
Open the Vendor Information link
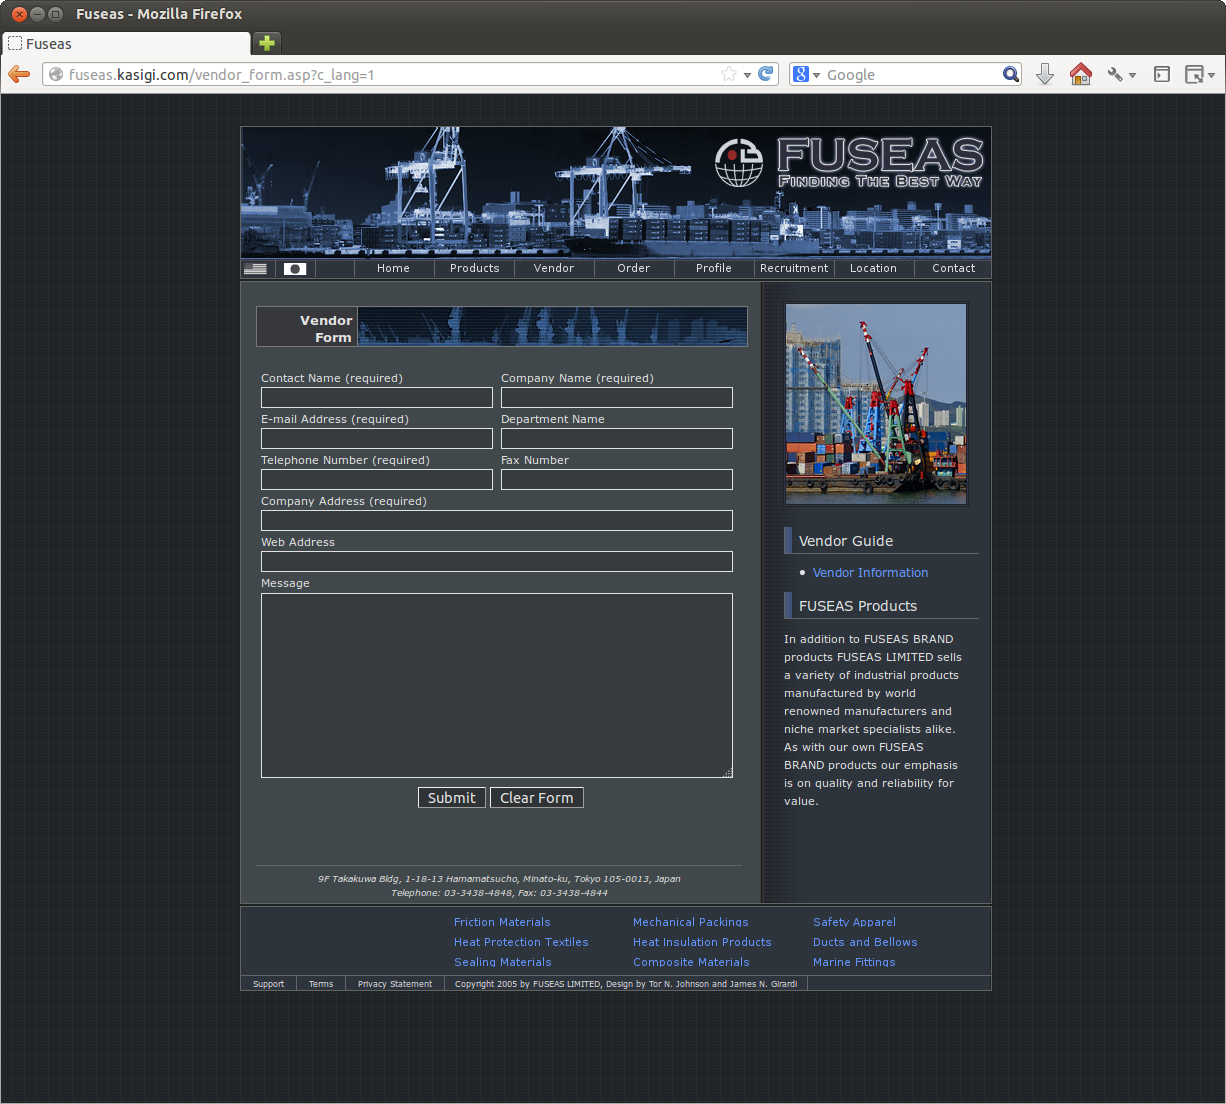pyautogui.click(x=870, y=573)
